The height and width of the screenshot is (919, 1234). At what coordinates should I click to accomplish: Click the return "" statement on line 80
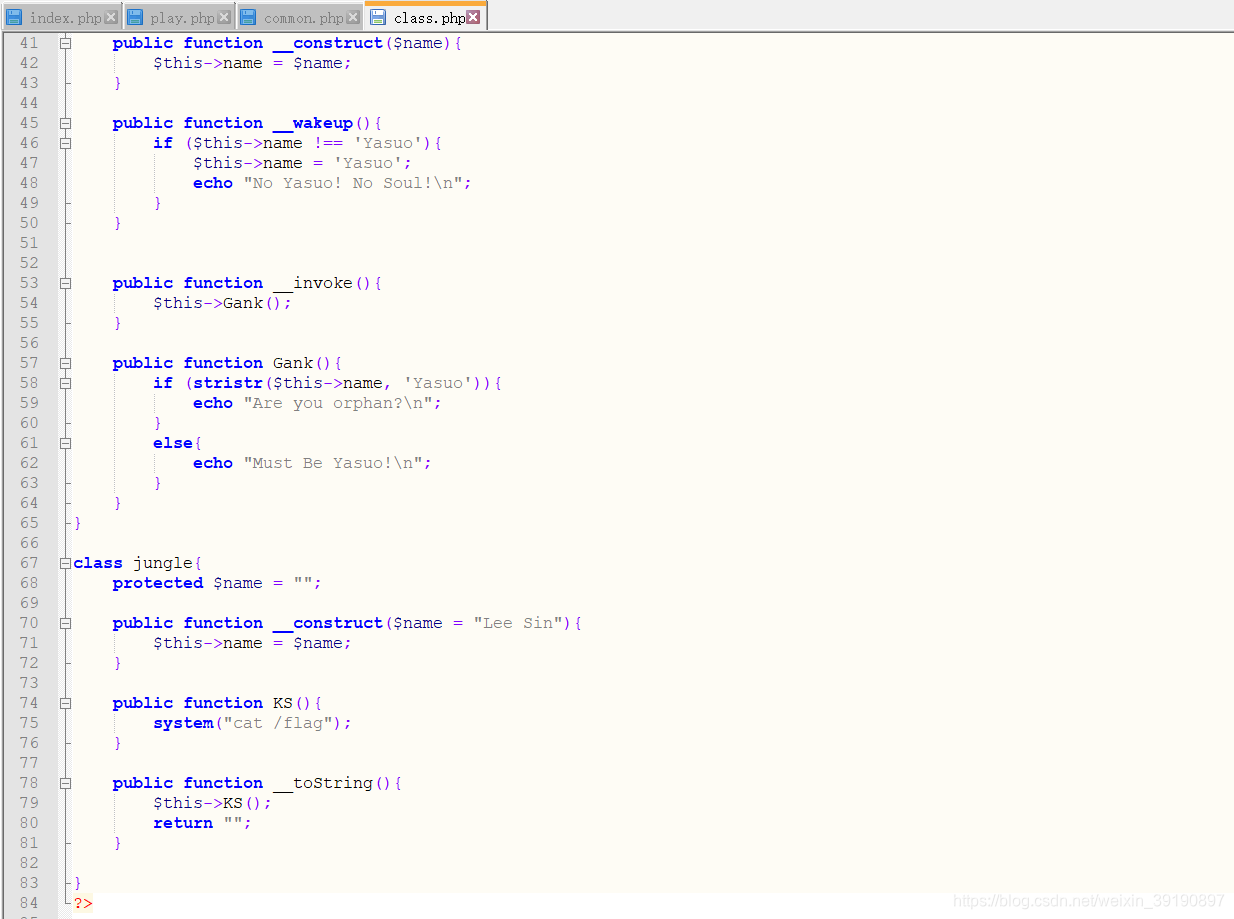(x=202, y=823)
